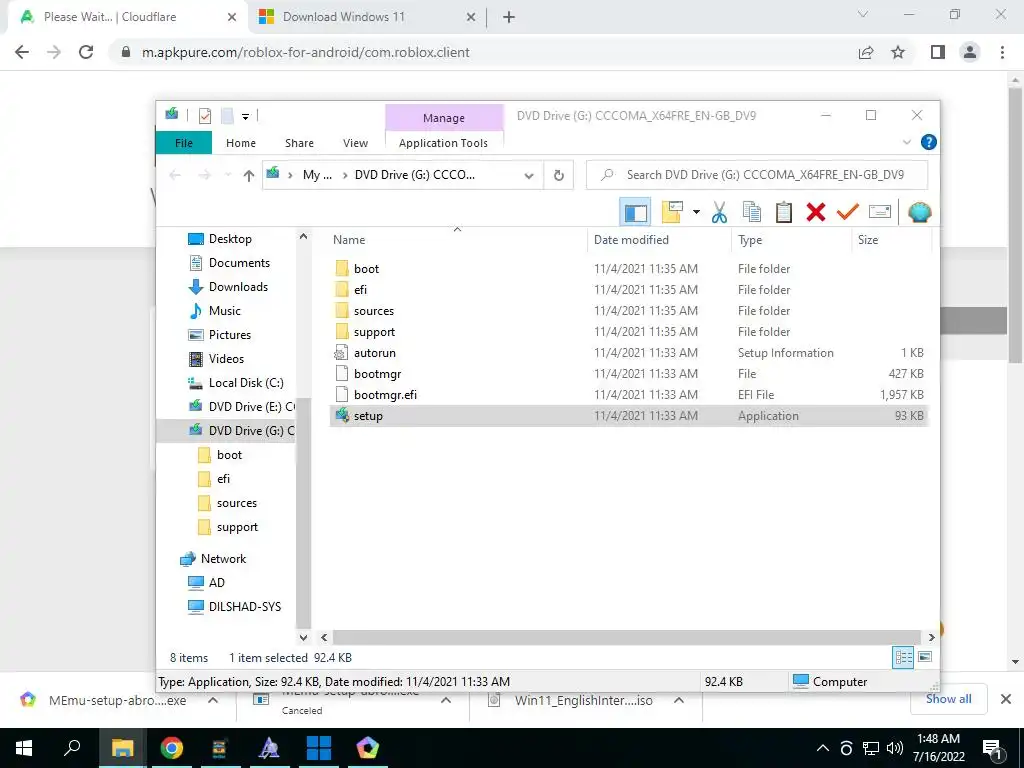Click the folder options toolbar icon
The image size is (1024, 768).
pos(672,212)
